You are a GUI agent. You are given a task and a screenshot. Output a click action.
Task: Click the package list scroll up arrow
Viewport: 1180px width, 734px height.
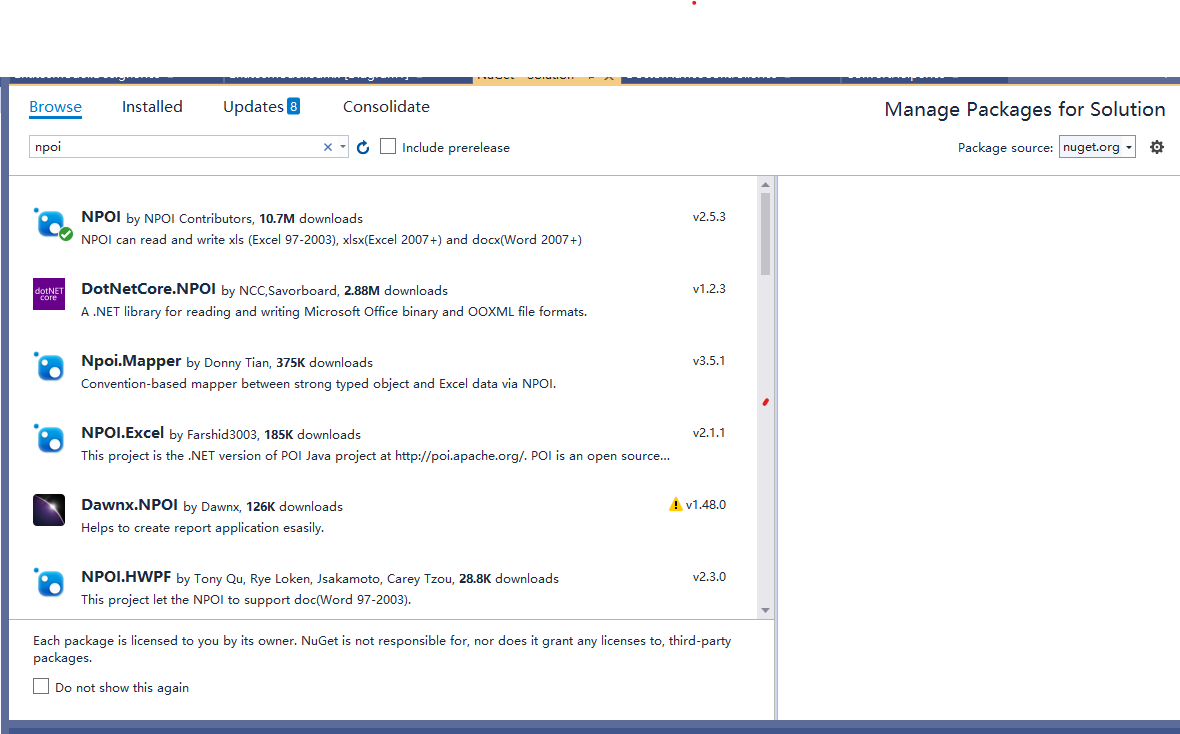(x=765, y=184)
